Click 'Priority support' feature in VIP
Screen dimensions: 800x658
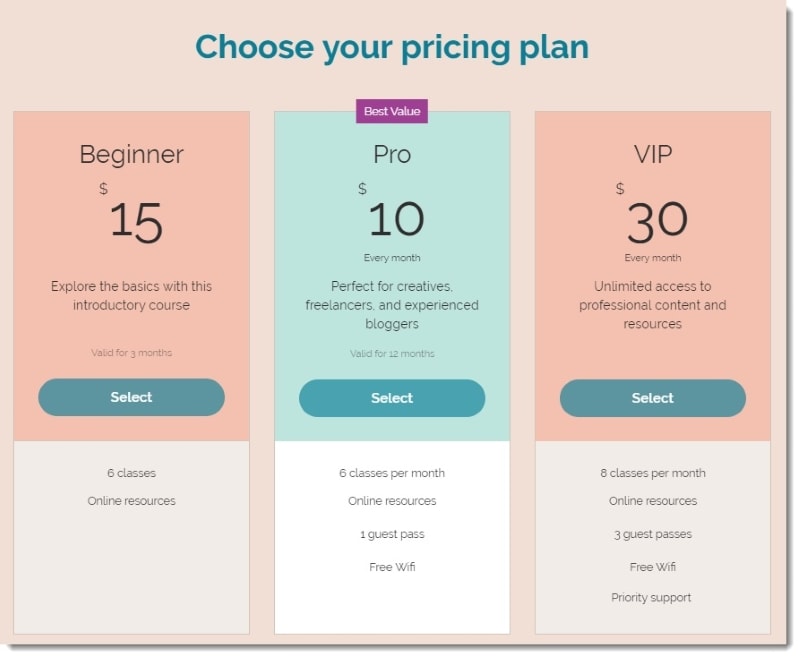[652, 597]
